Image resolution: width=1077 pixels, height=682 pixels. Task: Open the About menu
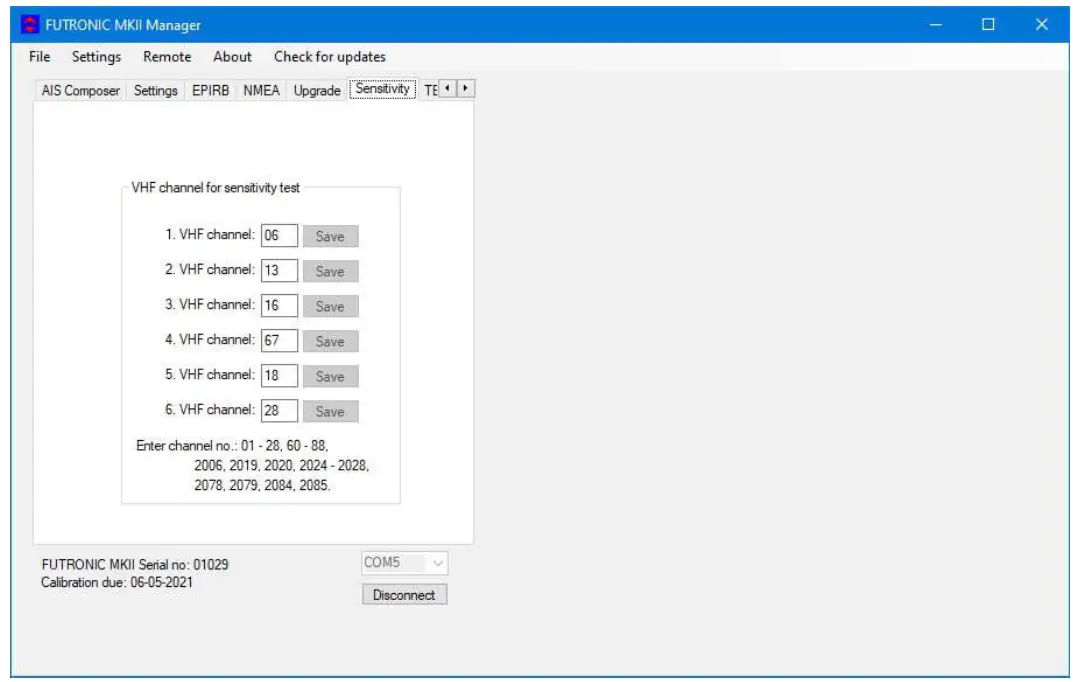click(232, 57)
